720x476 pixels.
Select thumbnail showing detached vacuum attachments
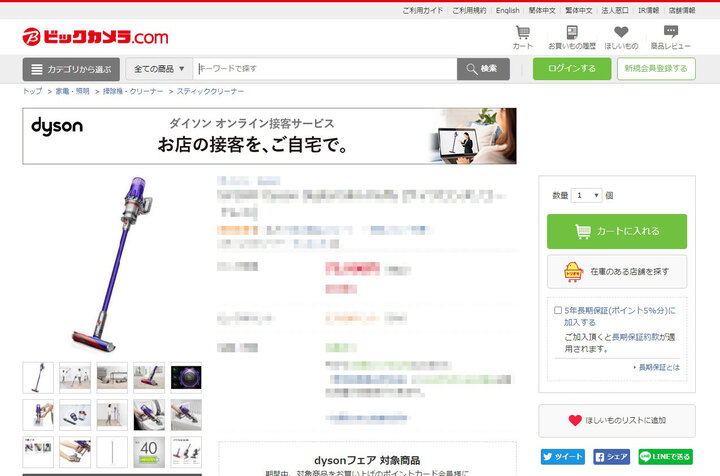tap(75, 414)
